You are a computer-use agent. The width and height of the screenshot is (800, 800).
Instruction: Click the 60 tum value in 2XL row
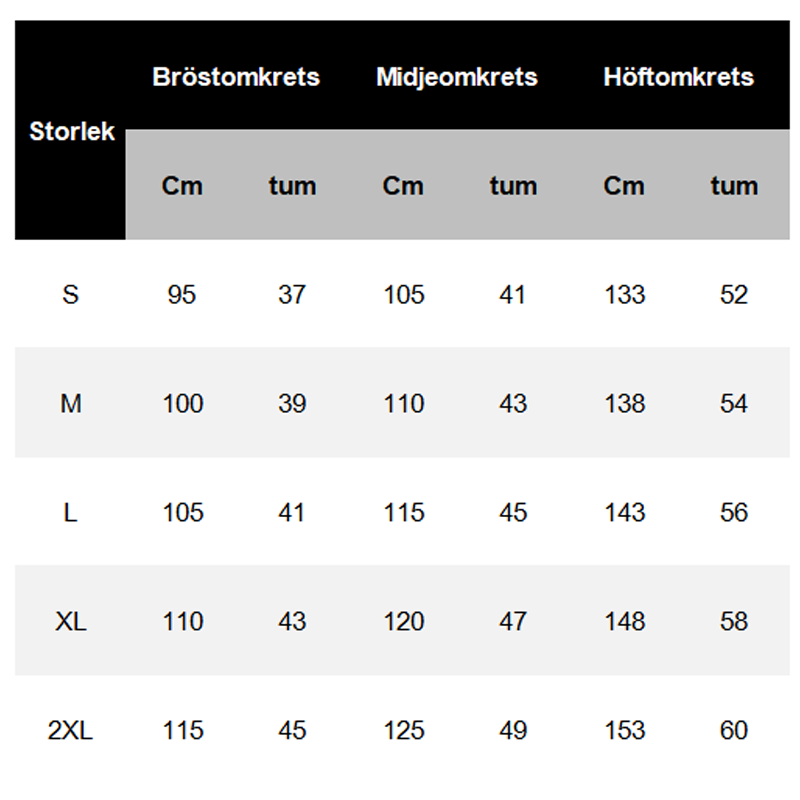click(x=734, y=731)
